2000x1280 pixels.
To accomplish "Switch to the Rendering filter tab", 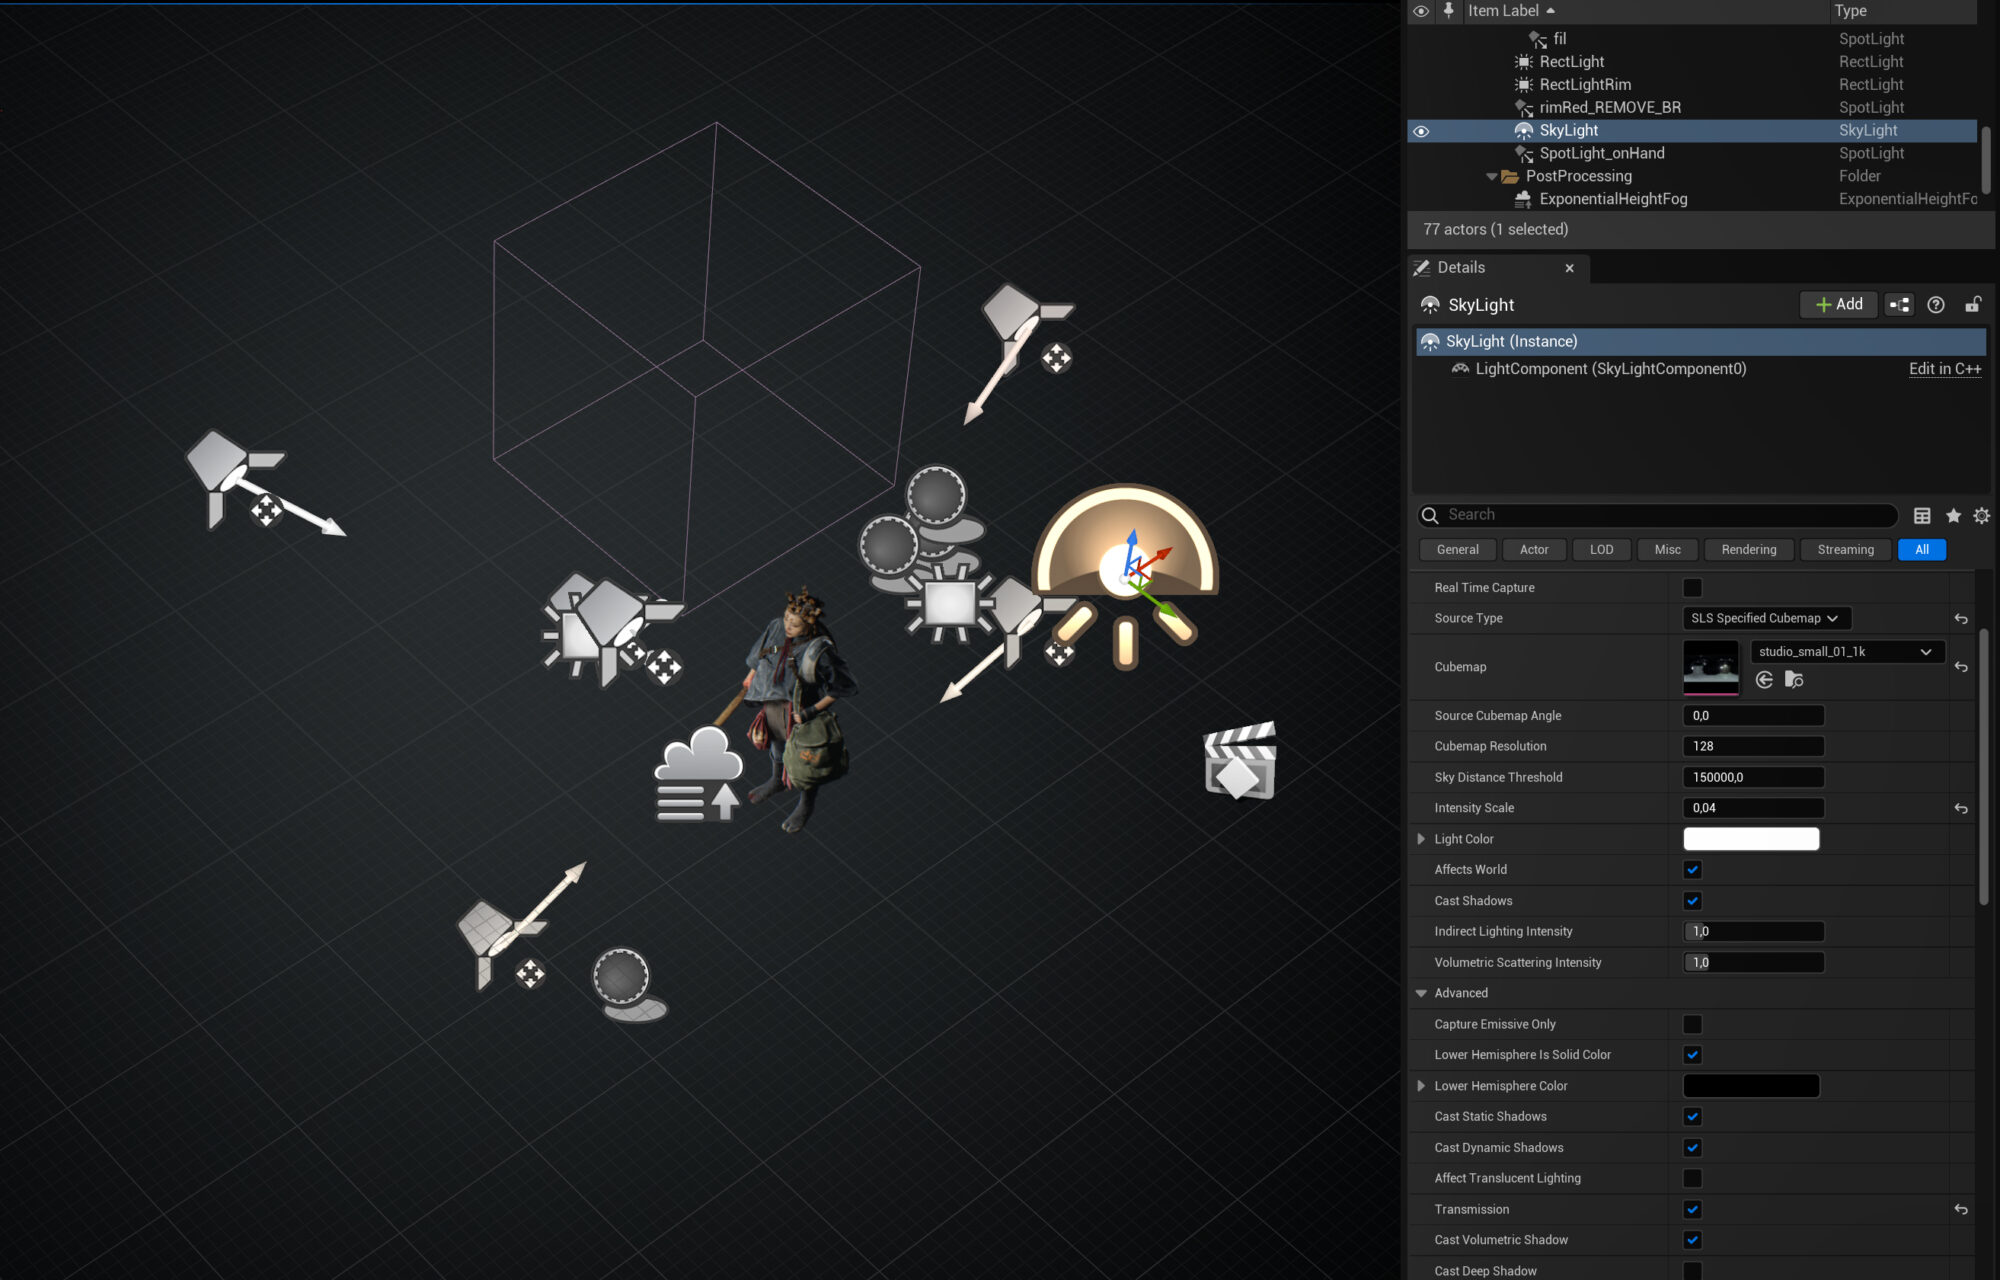I will (x=1748, y=550).
